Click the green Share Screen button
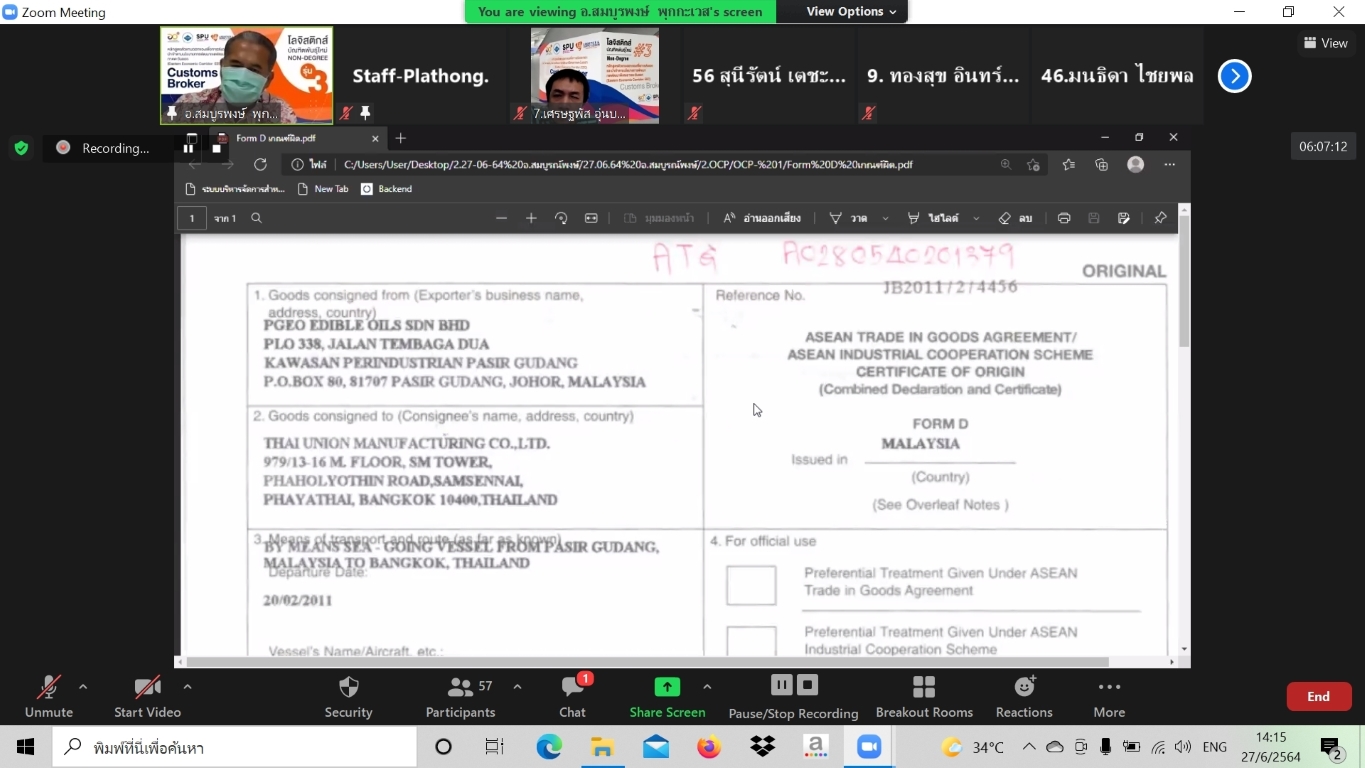 point(667,697)
